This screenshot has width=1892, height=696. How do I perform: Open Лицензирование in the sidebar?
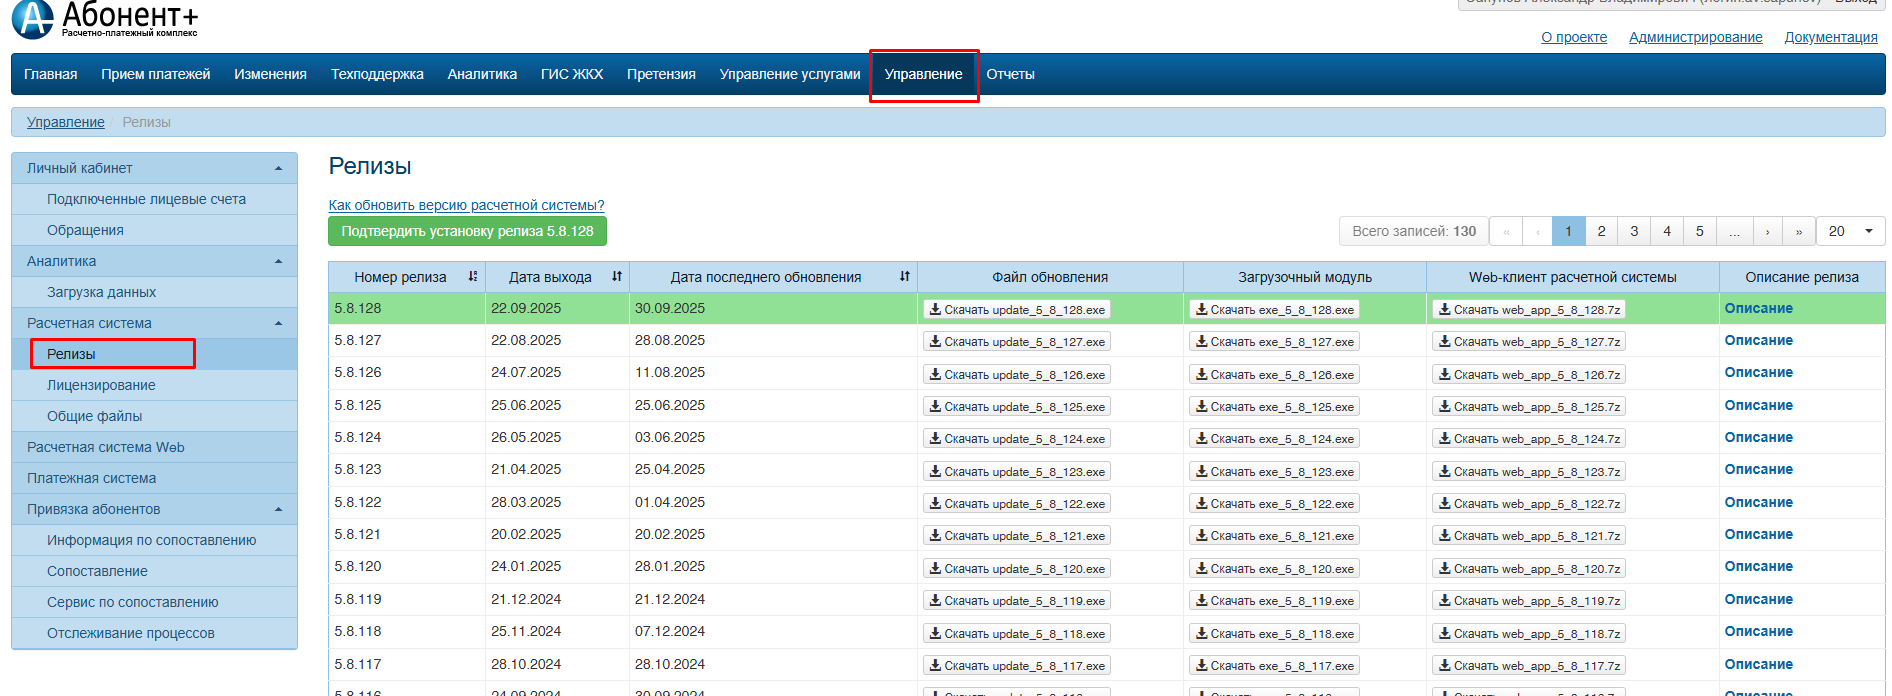click(101, 386)
